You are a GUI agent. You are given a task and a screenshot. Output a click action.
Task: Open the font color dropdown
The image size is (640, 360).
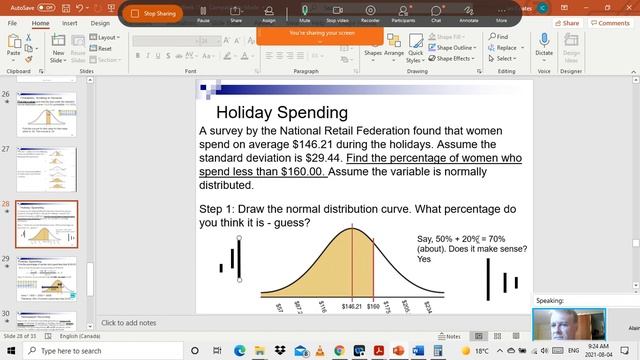(x=253, y=56)
